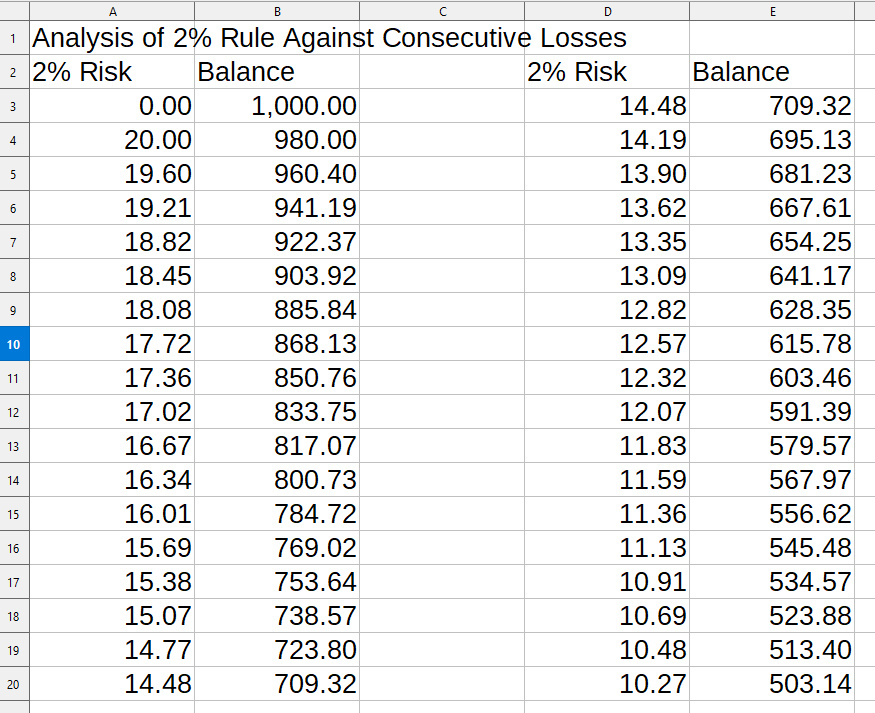Viewport: 875px width, 713px height.
Task: Click the row 1 header
Action: 14,38
